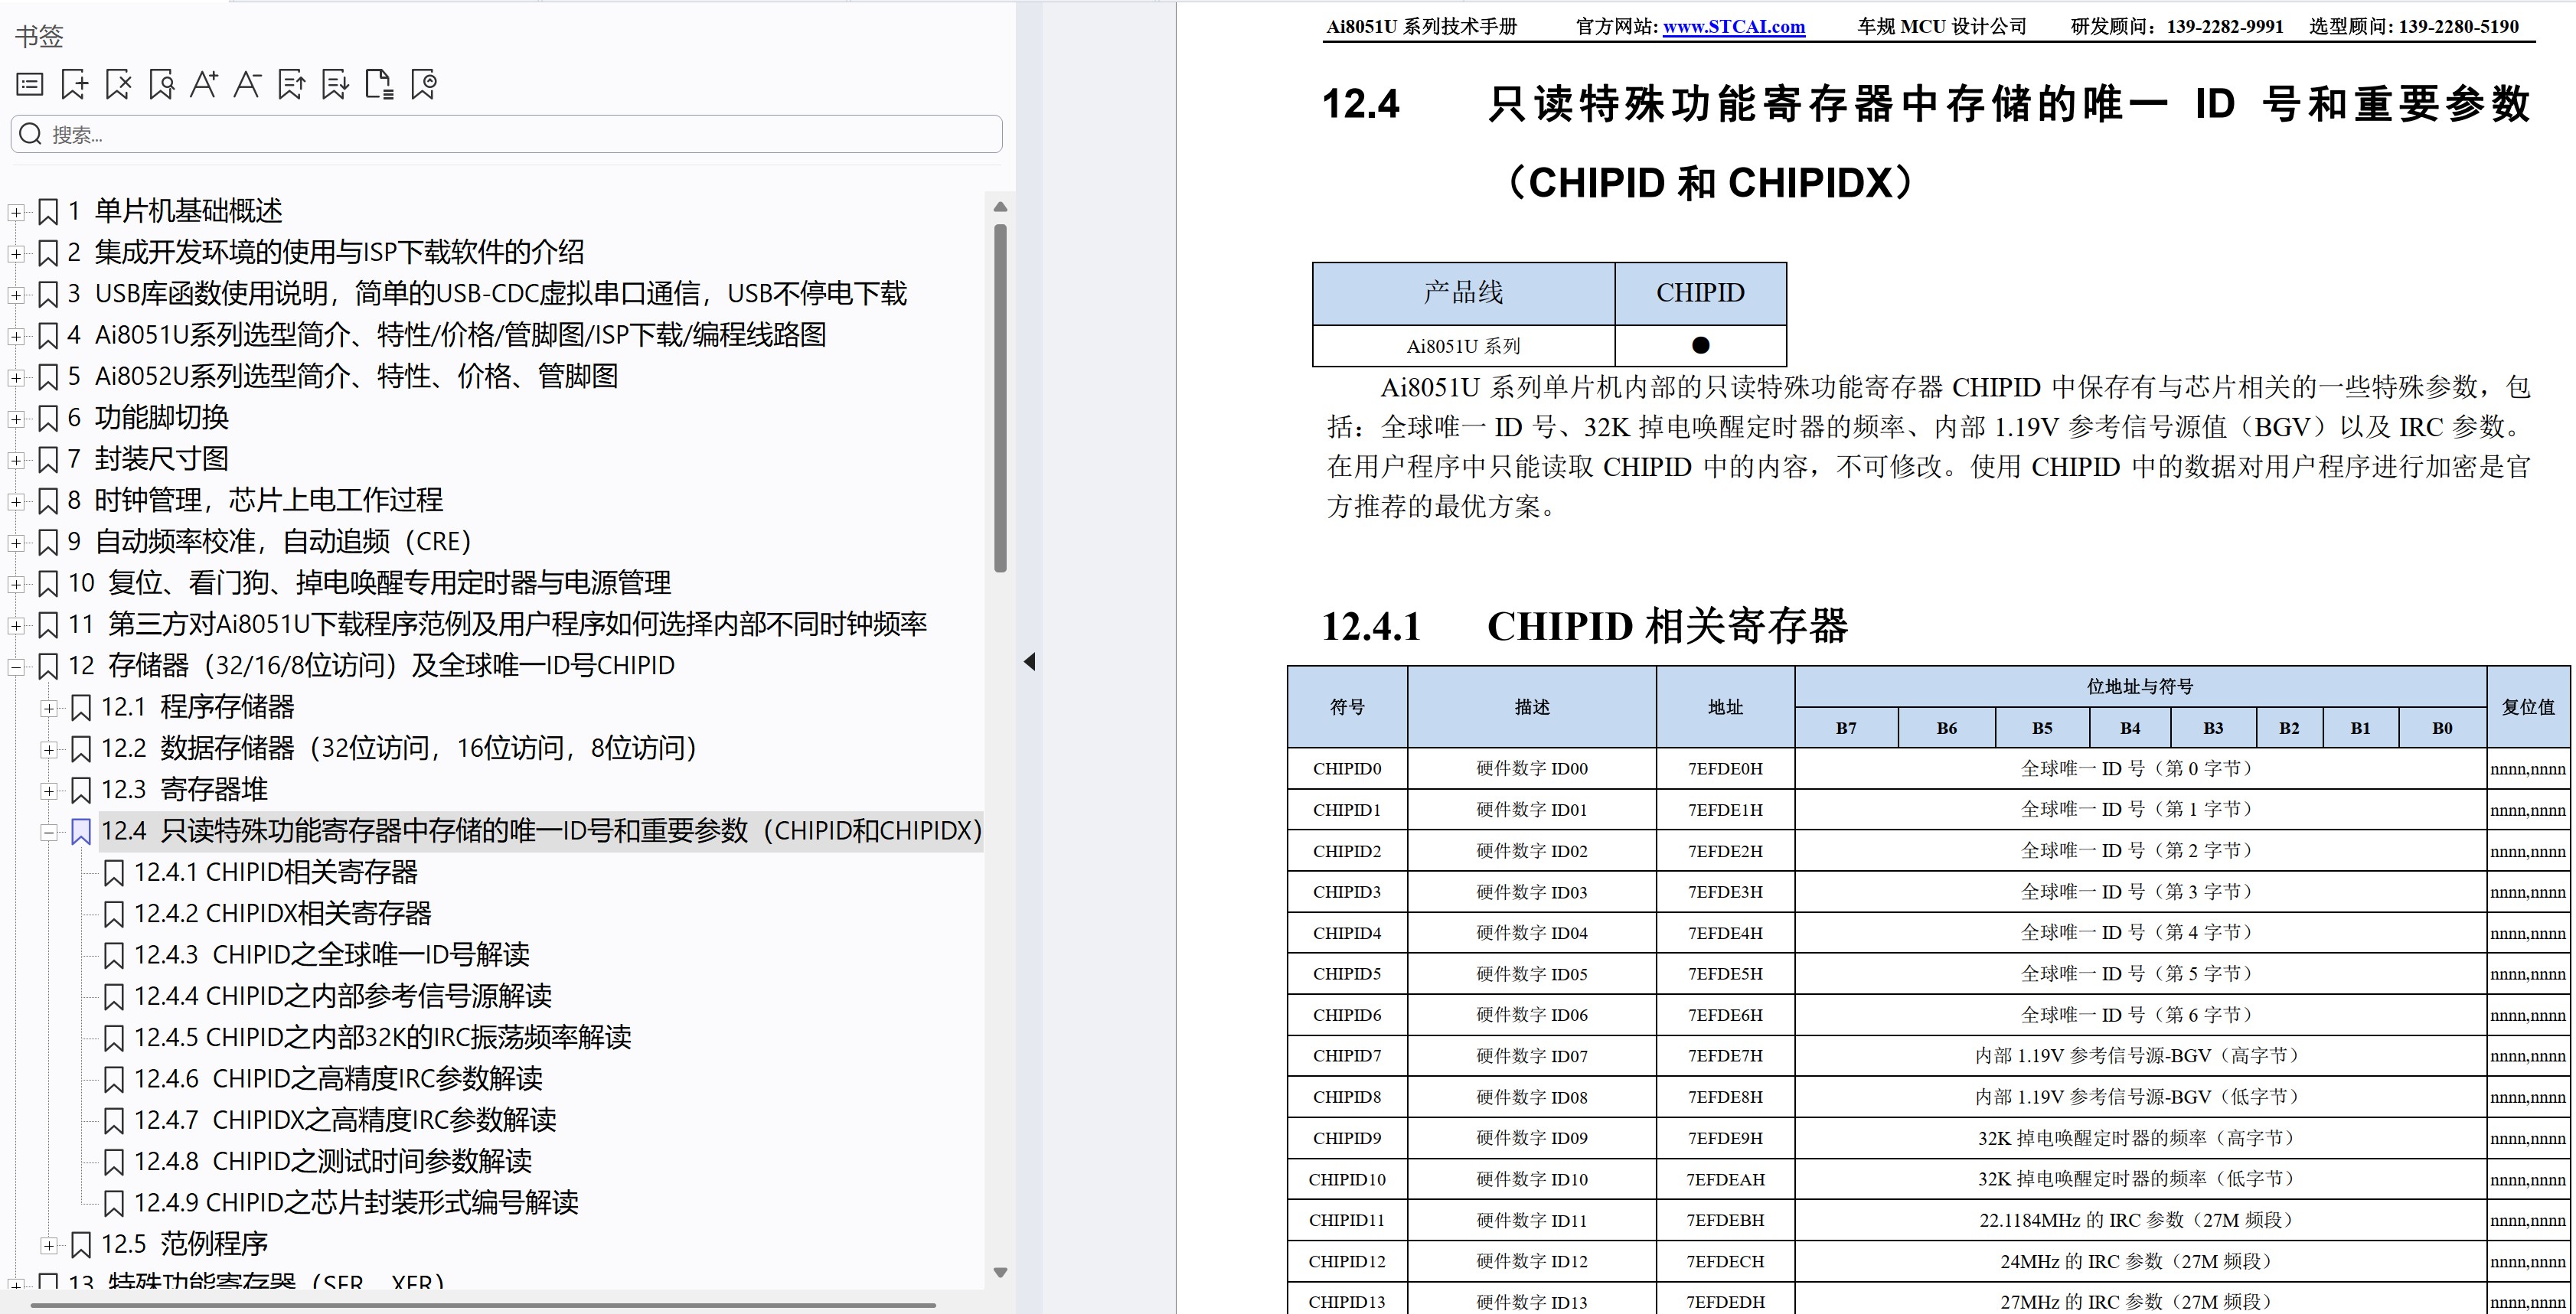
Task: Click the locate current bookmark icon
Action: pyautogui.click(x=423, y=85)
